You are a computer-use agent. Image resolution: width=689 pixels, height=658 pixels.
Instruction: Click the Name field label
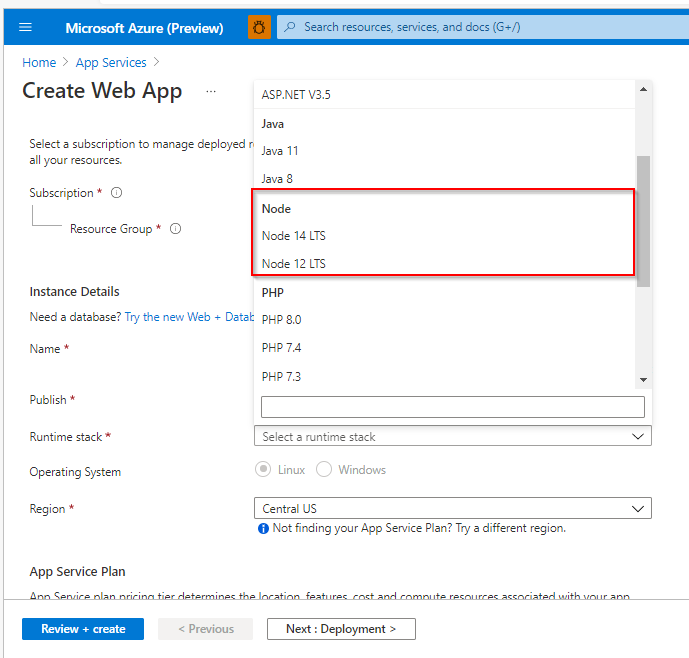coord(45,349)
